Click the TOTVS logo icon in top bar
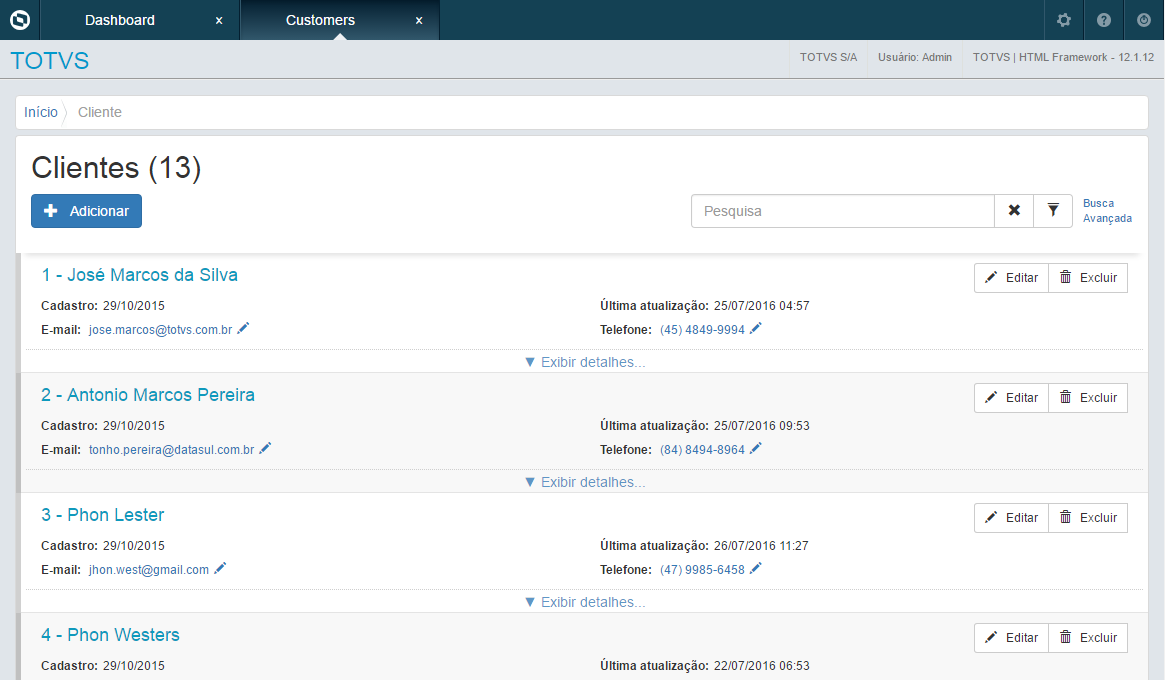 tap(20, 20)
